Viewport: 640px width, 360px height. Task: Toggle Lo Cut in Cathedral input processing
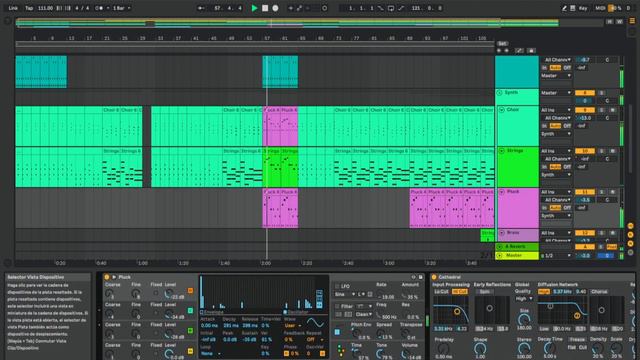(x=441, y=291)
